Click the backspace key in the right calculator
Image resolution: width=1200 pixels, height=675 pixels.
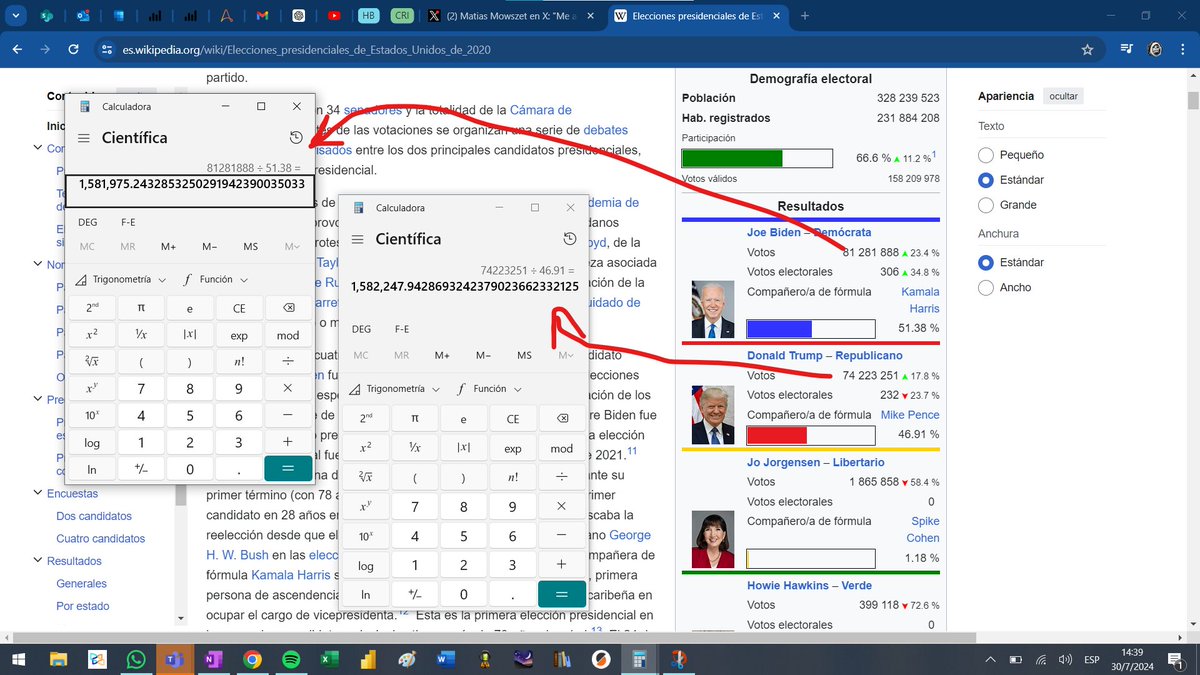pos(562,419)
